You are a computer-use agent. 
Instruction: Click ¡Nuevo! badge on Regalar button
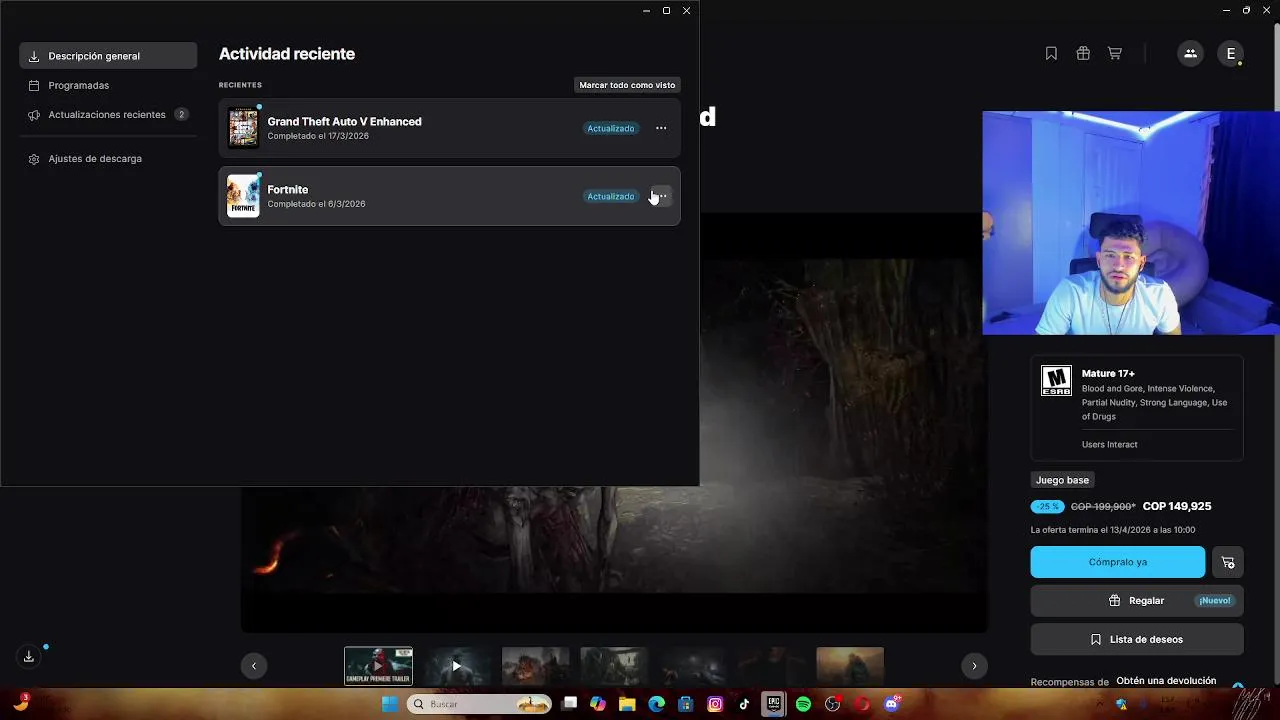point(1215,601)
